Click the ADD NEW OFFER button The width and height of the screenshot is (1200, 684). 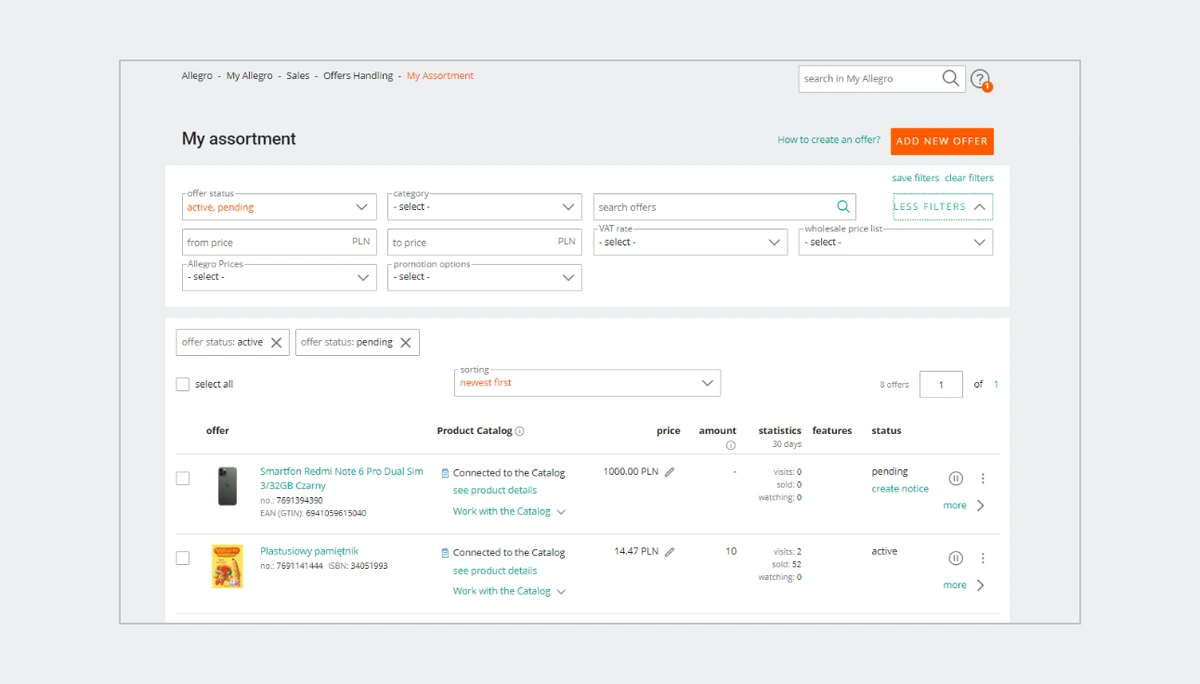(942, 141)
